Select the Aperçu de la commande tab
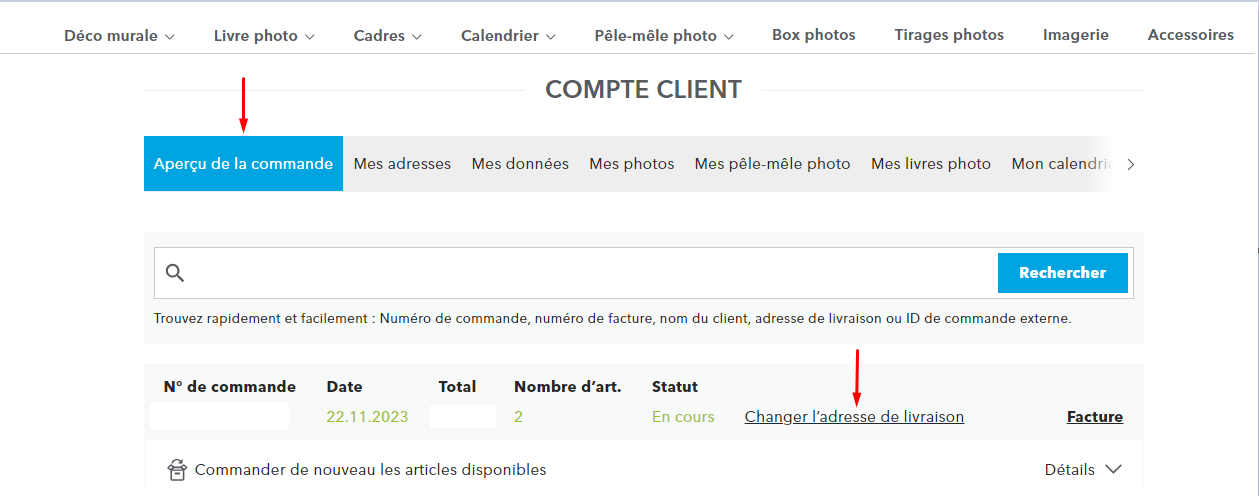1259x496 pixels. click(x=243, y=164)
